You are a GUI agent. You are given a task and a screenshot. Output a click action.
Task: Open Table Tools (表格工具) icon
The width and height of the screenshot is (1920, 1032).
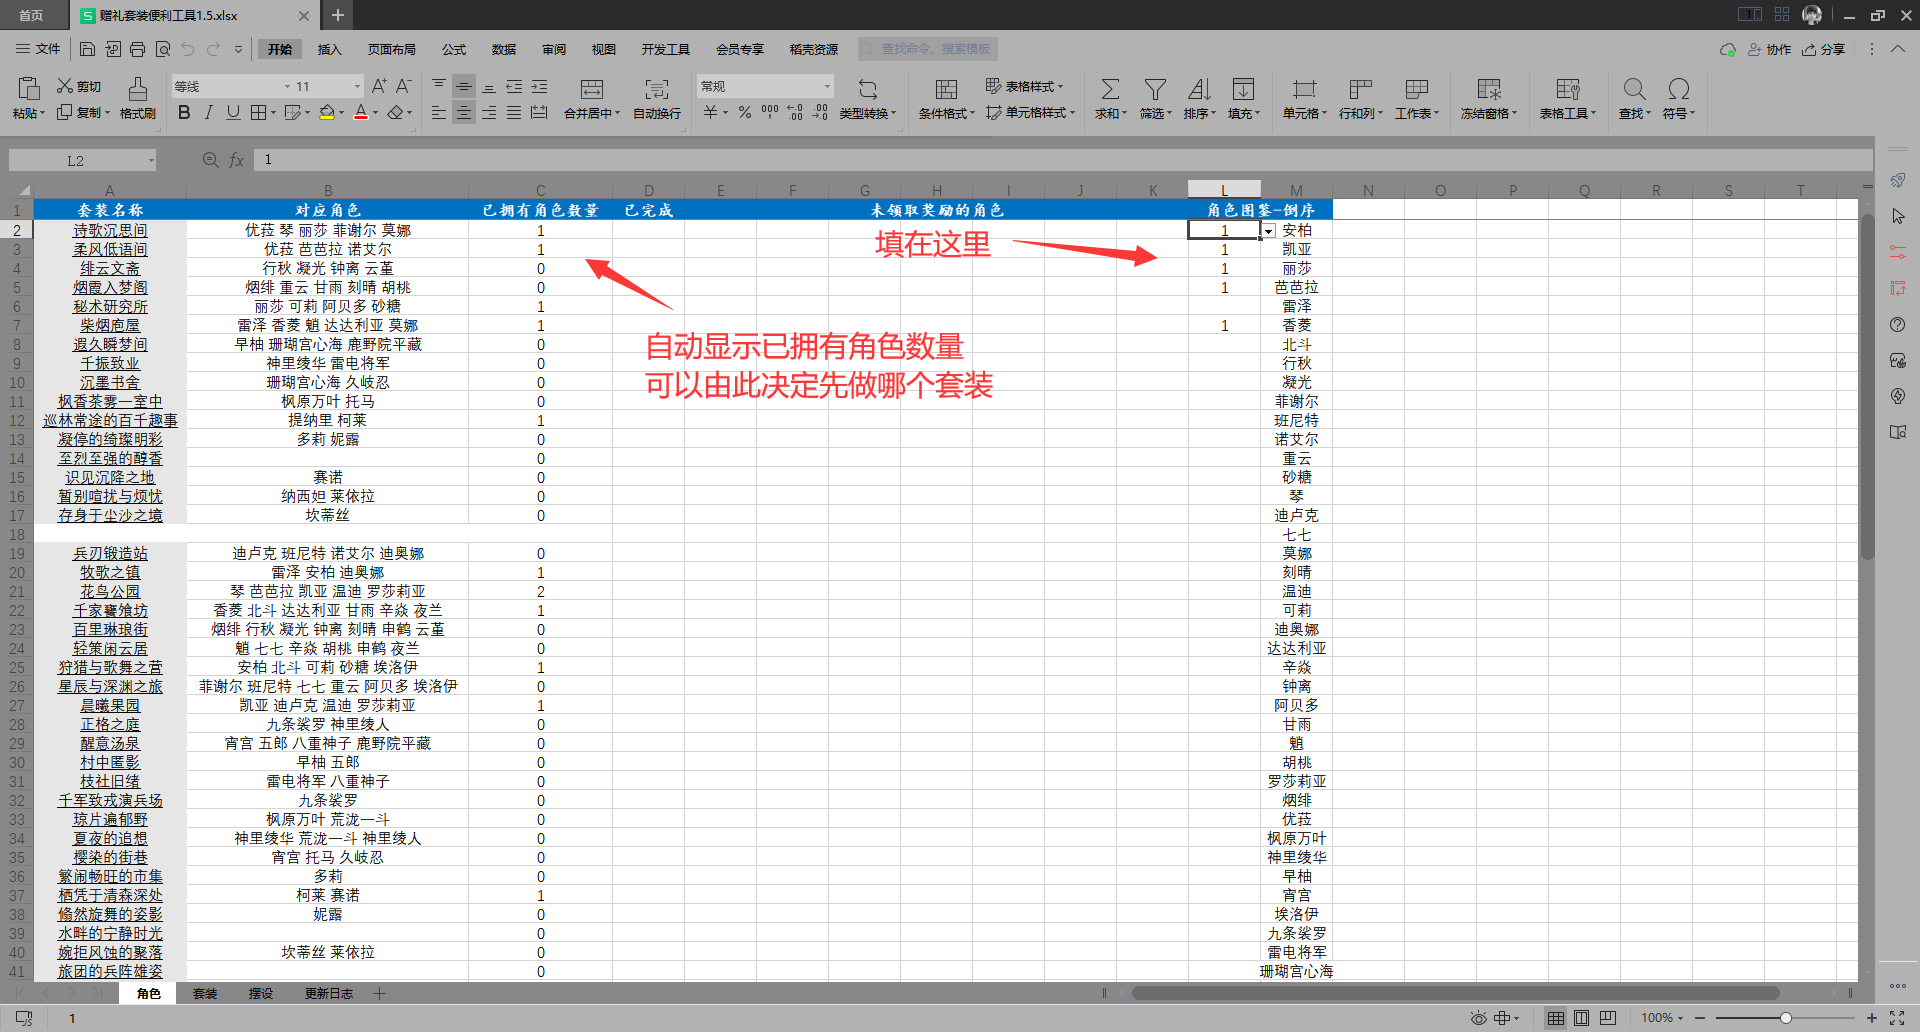click(1568, 89)
